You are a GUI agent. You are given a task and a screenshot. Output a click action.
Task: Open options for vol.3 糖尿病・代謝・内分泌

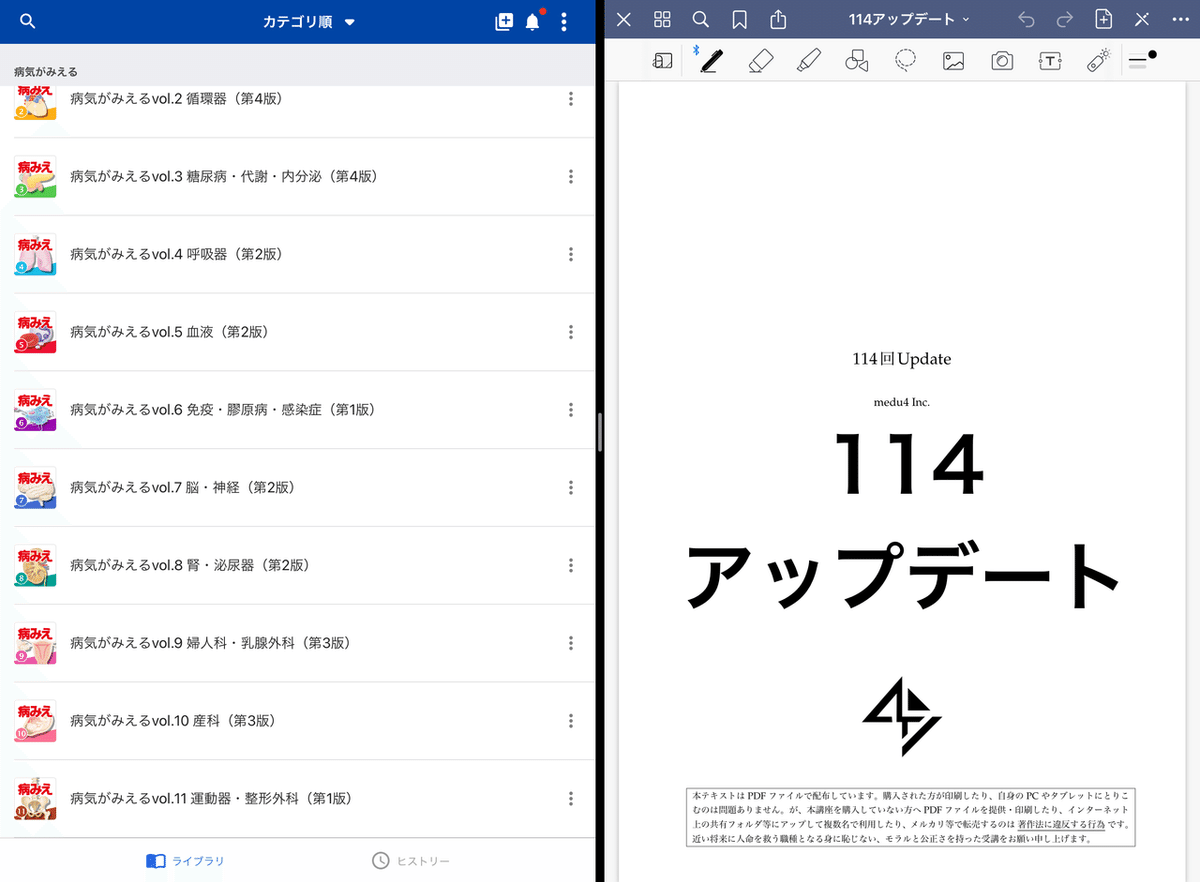click(x=571, y=176)
